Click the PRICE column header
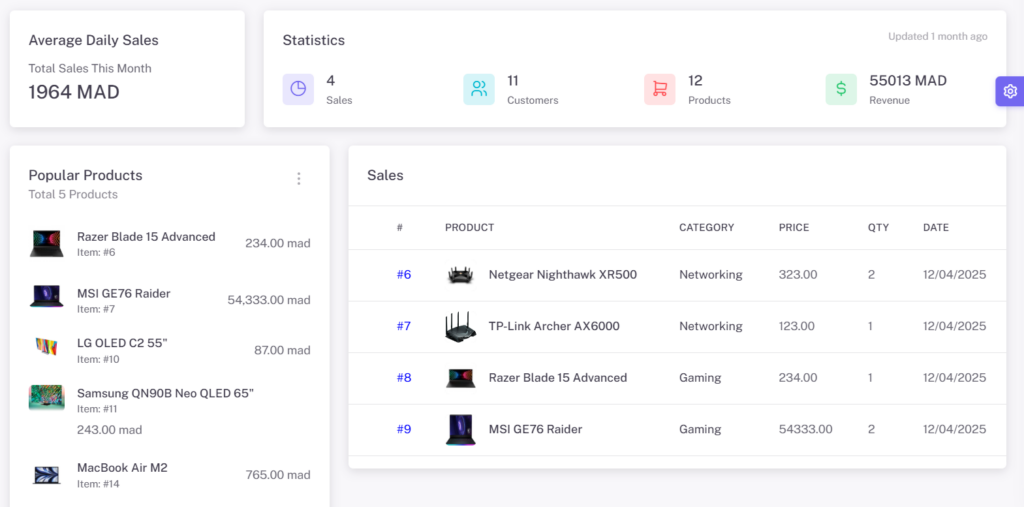The image size is (1024, 507). [x=794, y=227]
